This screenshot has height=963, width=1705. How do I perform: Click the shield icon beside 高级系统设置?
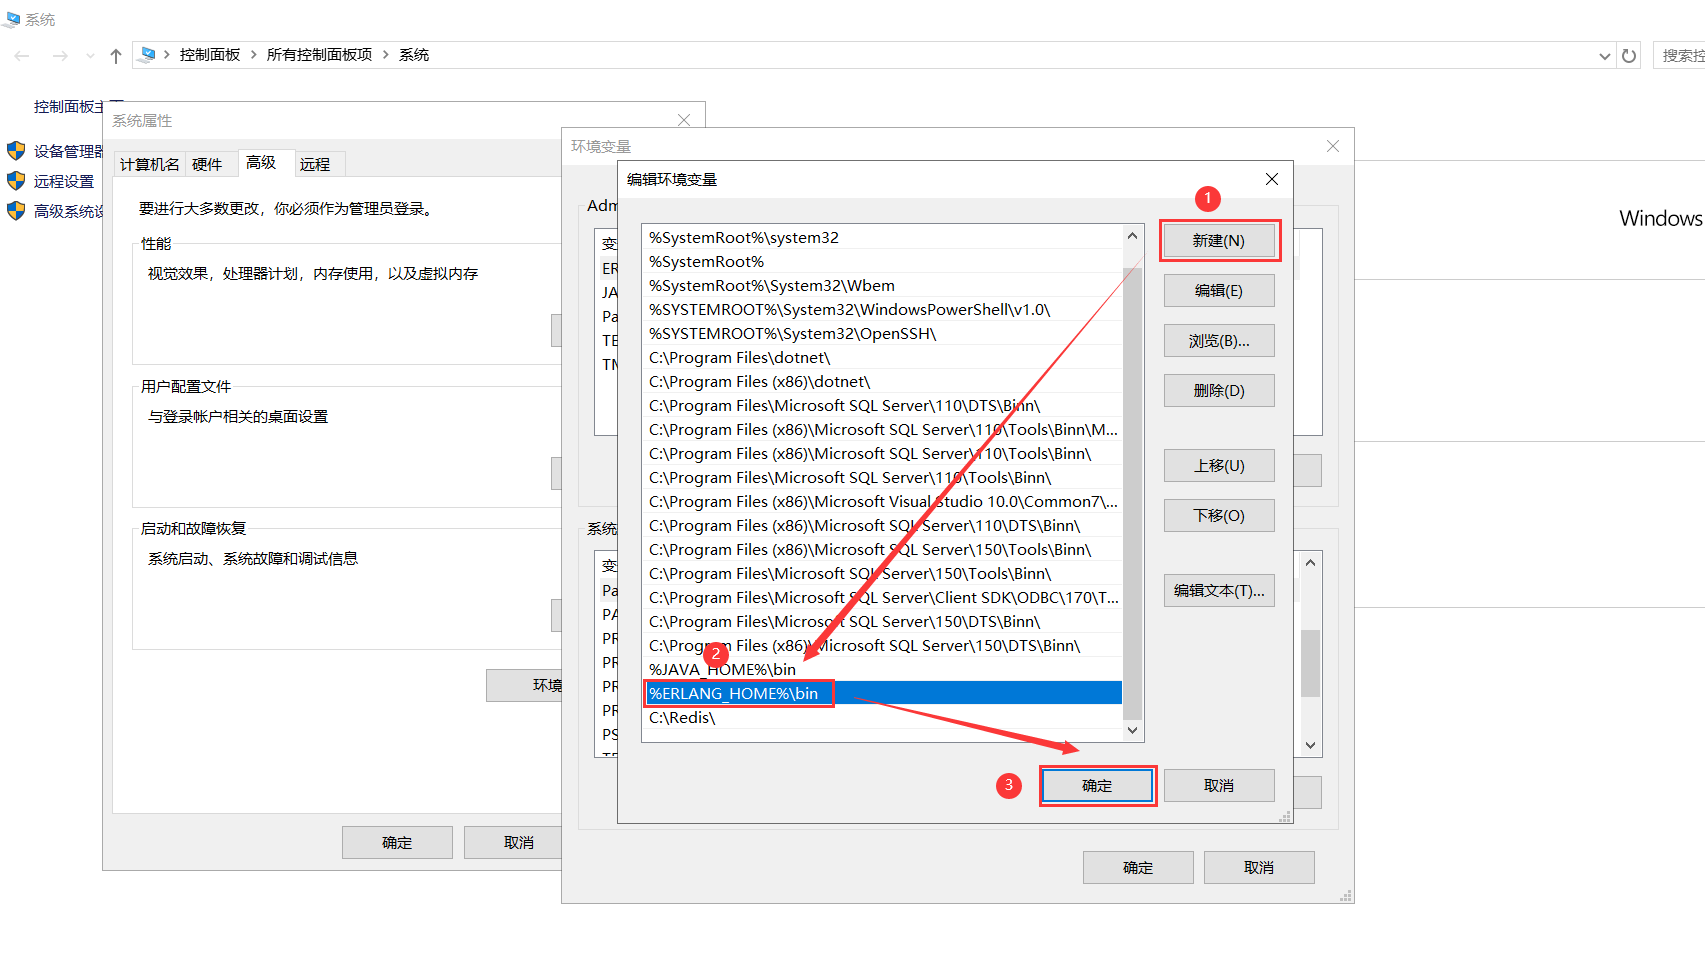pyautogui.click(x=16, y=211)
